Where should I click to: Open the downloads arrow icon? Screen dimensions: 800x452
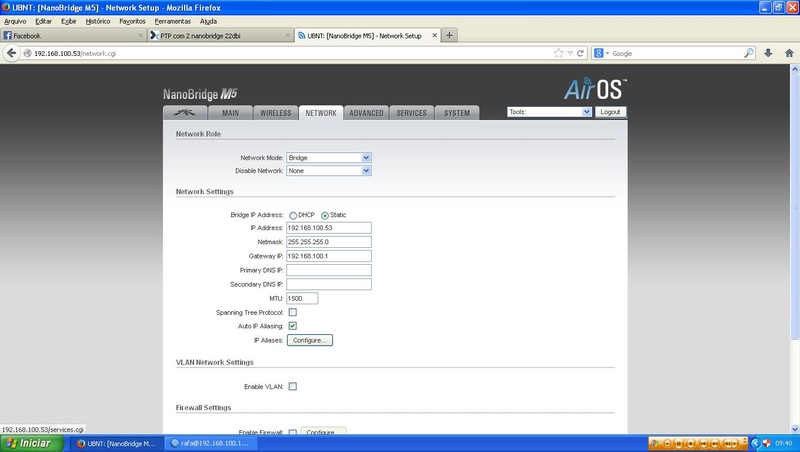point(768,53)
